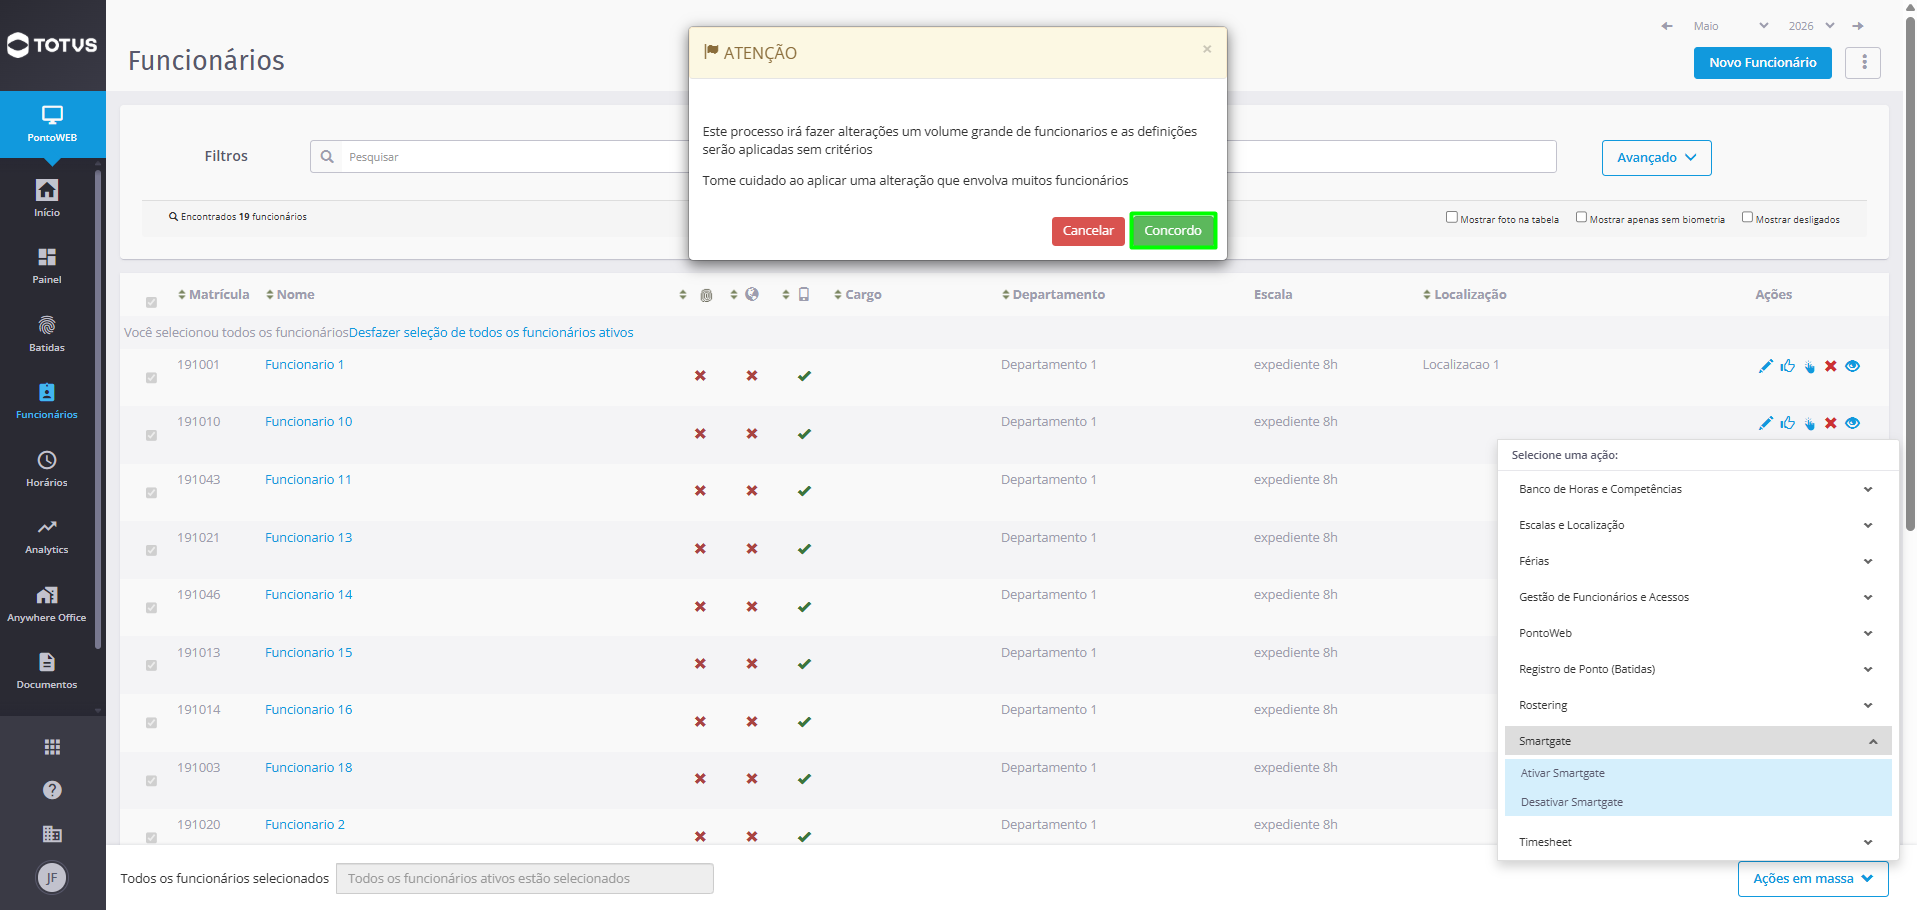Open the Painel sidebar item
The height and width of the screenshot is (910, 1917).
click(x=47, y=265)
